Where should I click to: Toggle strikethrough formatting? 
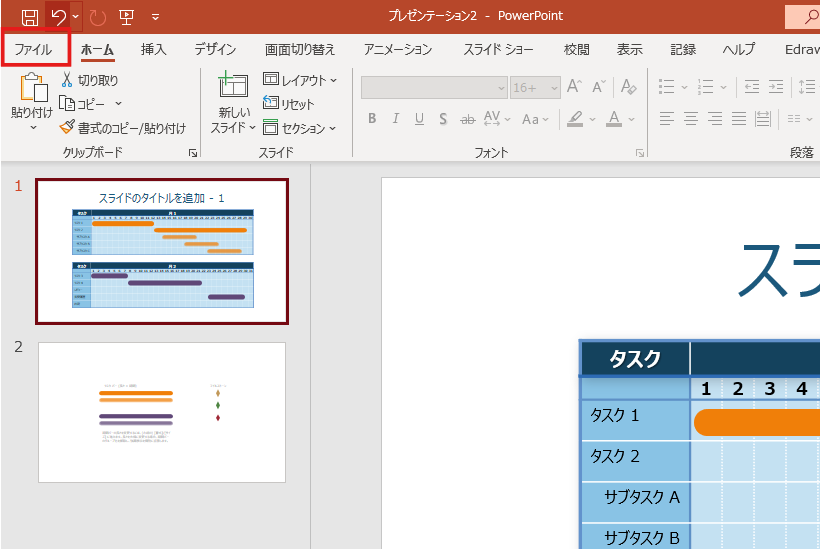468,119
